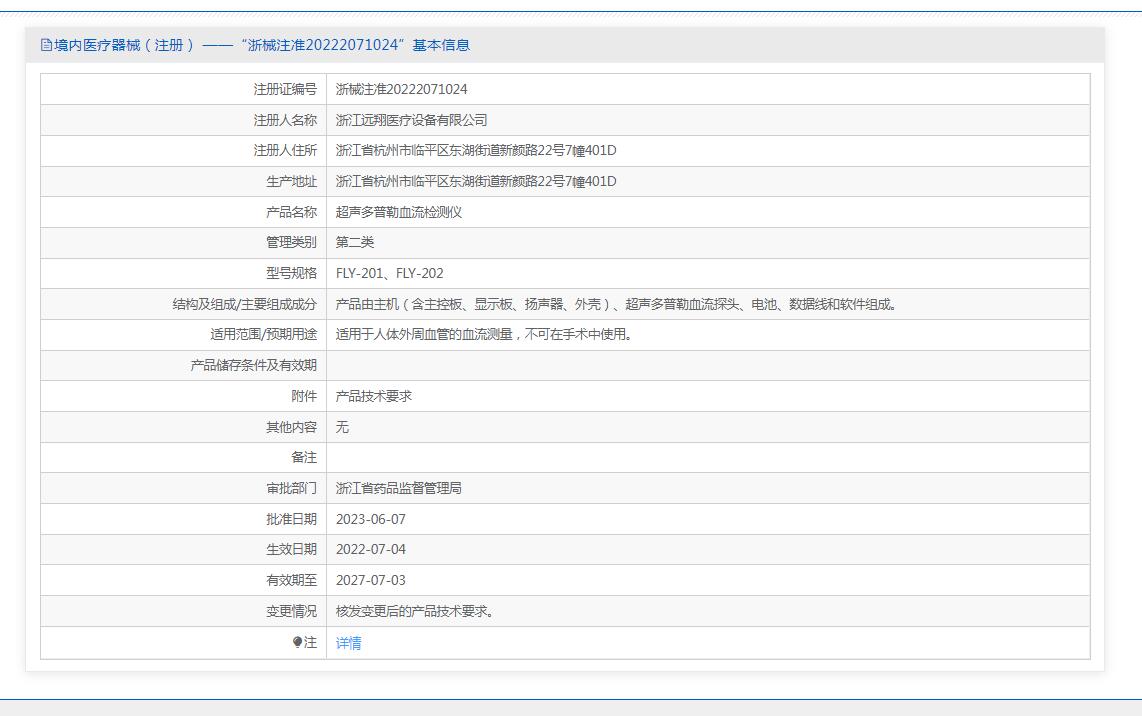Click the document icon before 境内医疗器械 heading
The image size is (1142, 716).
point(47,45)
